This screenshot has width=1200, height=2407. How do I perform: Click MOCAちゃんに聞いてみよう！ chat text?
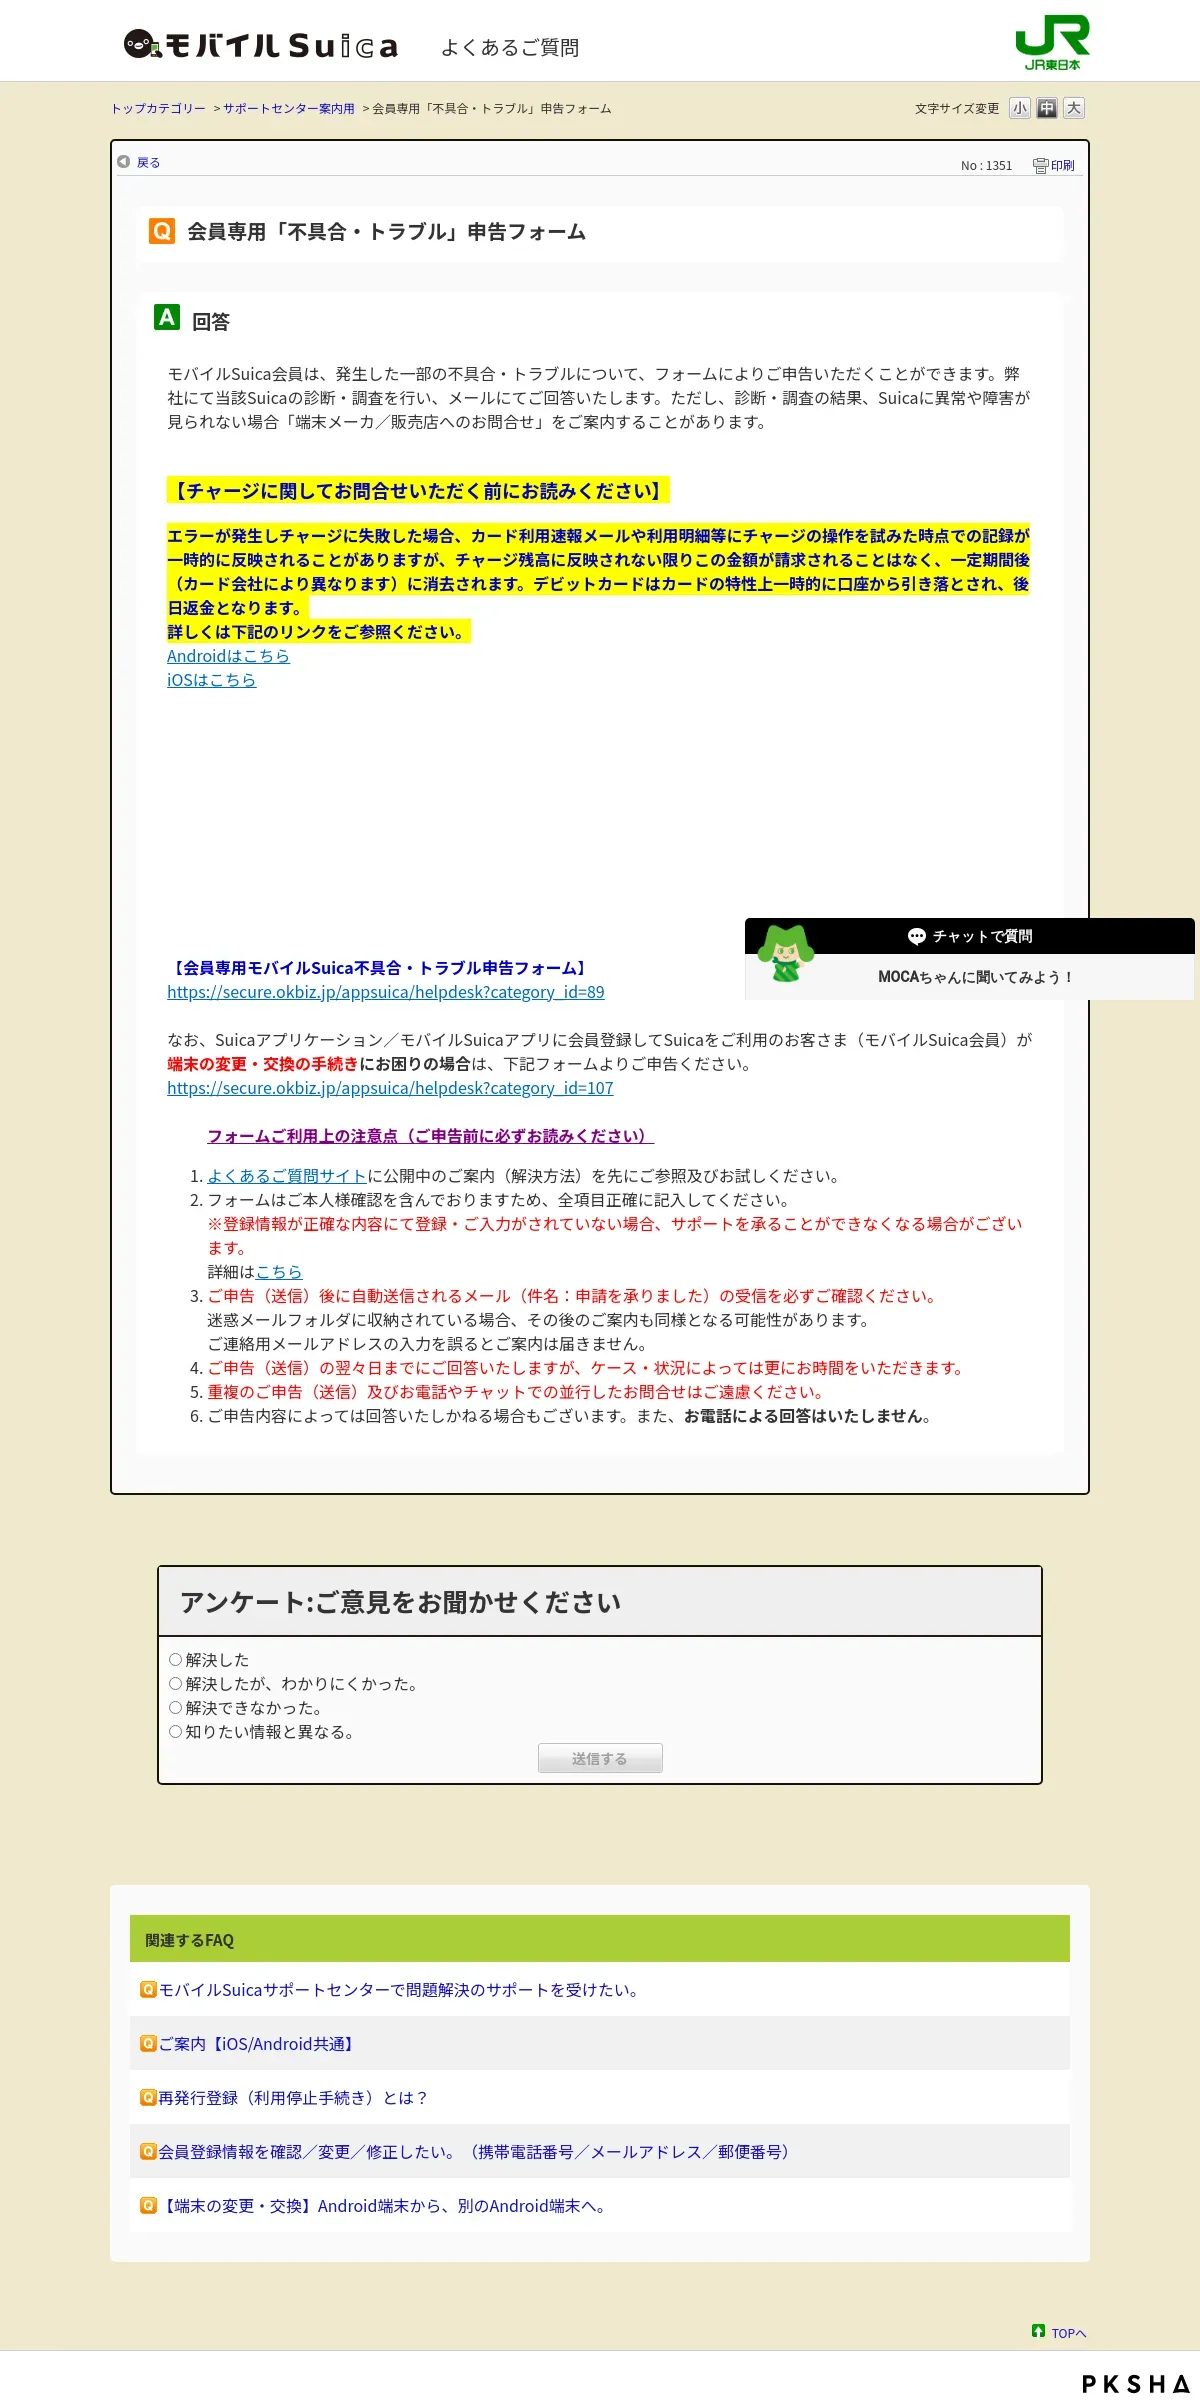coord(975,977)
